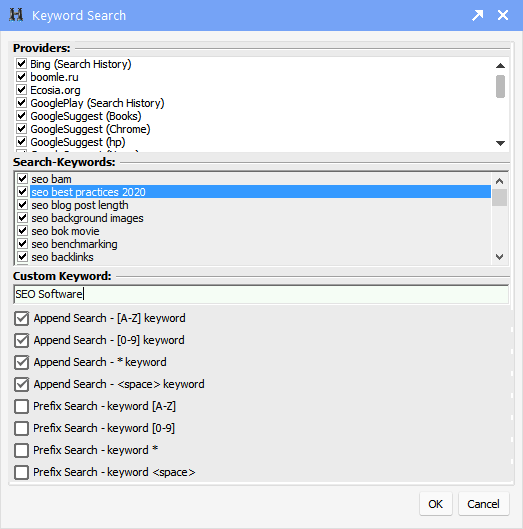Click Providers list scroll up arrow
This screenshot has width=523, height=529.
tap(500, 66)
